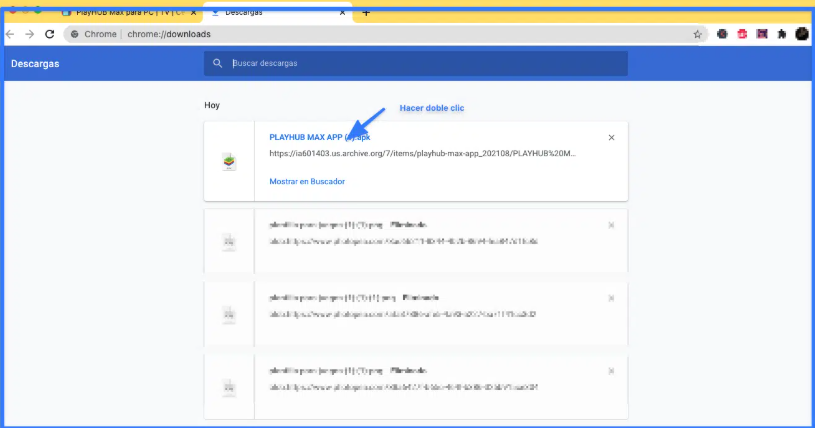Click the back navigation arrow
Screen dimensions: 815x428
pos(10,34)
